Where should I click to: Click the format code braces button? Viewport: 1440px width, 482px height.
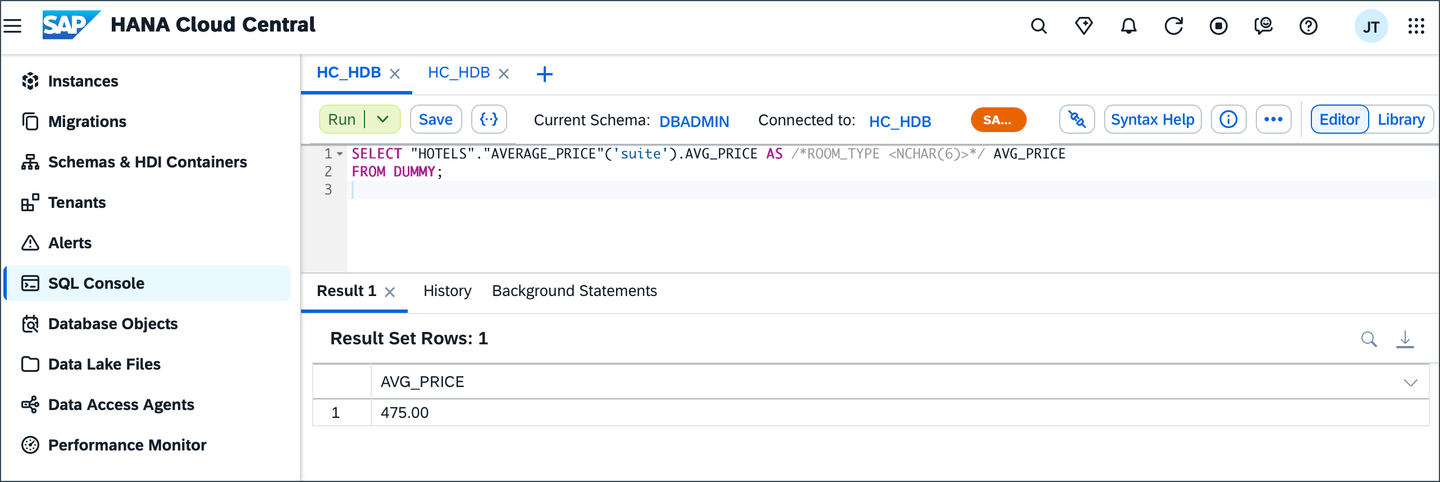click(x=489, y=119)
